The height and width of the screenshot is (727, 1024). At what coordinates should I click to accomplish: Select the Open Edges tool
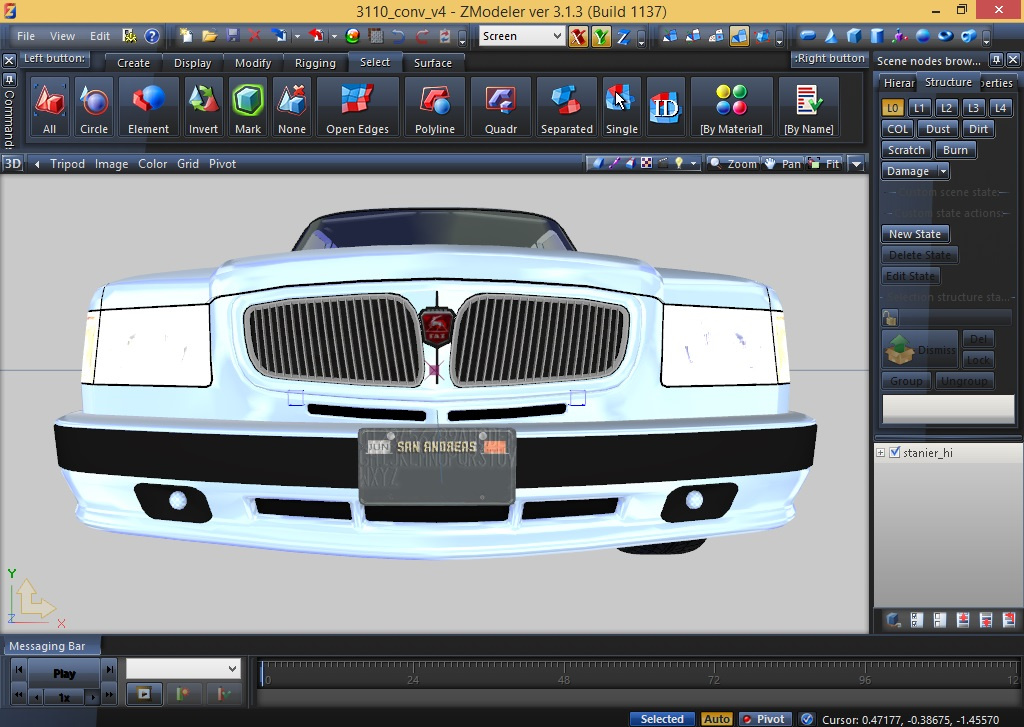click(x=357, y=107)
